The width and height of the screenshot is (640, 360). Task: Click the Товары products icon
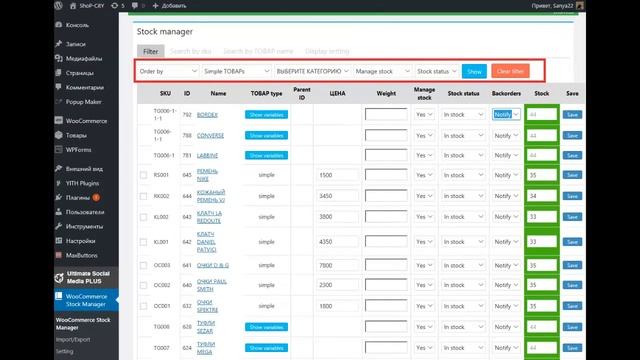(59, 135)
